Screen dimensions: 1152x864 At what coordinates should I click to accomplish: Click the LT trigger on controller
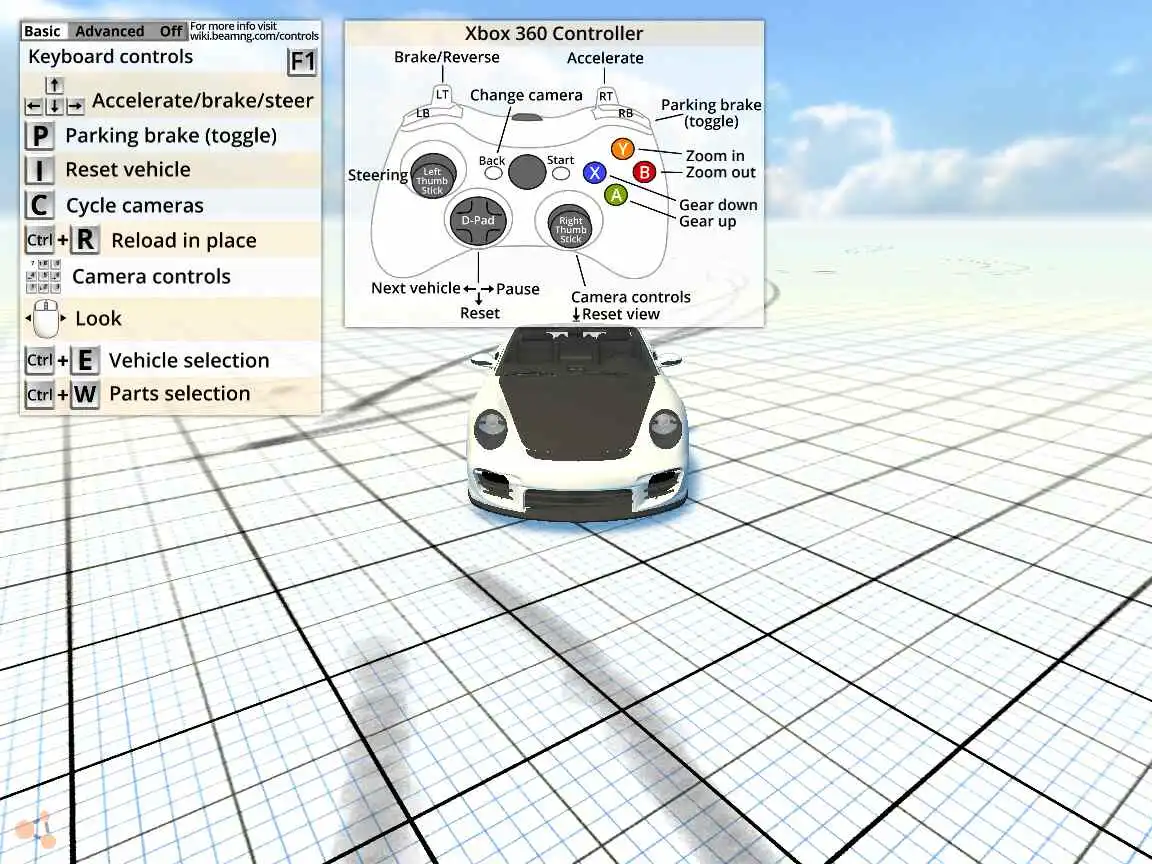tap(442, 96)
